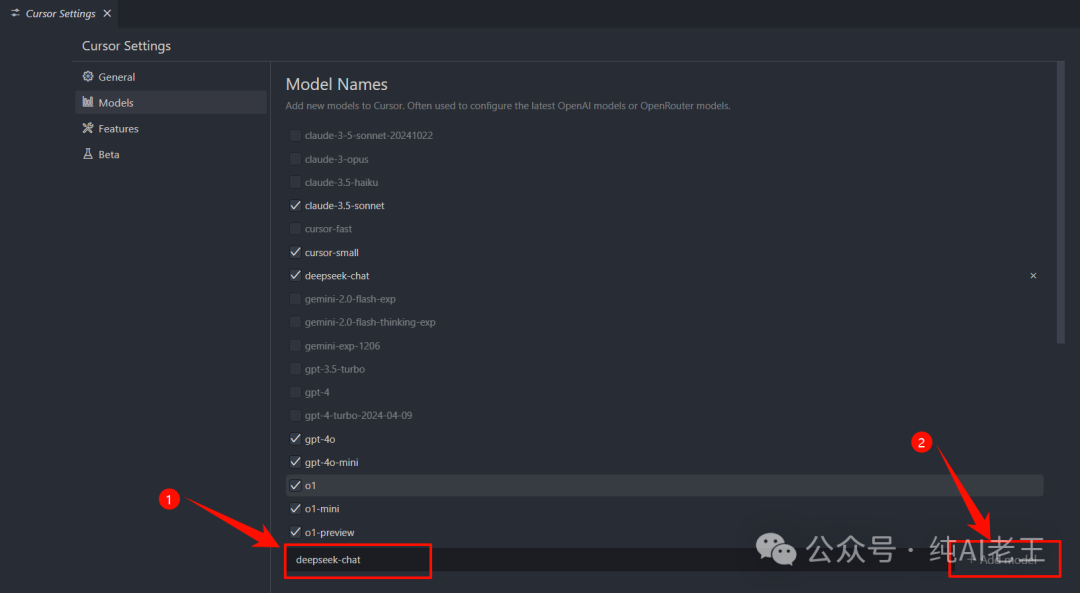This screenshot has width=1080, height=593.
Task: Click the models list vertical scrollbar
Action: pyautogui.click(x=1060, y=200)
